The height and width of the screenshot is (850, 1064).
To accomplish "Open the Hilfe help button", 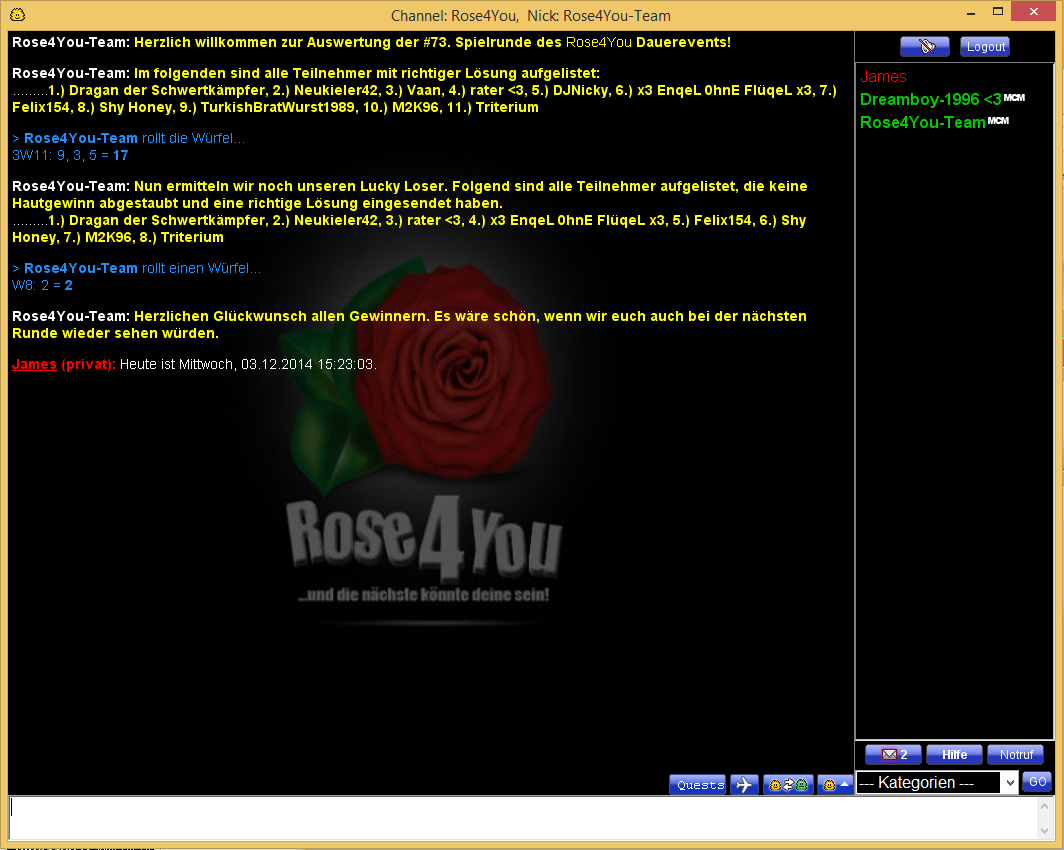I will [x=954, y=755].
